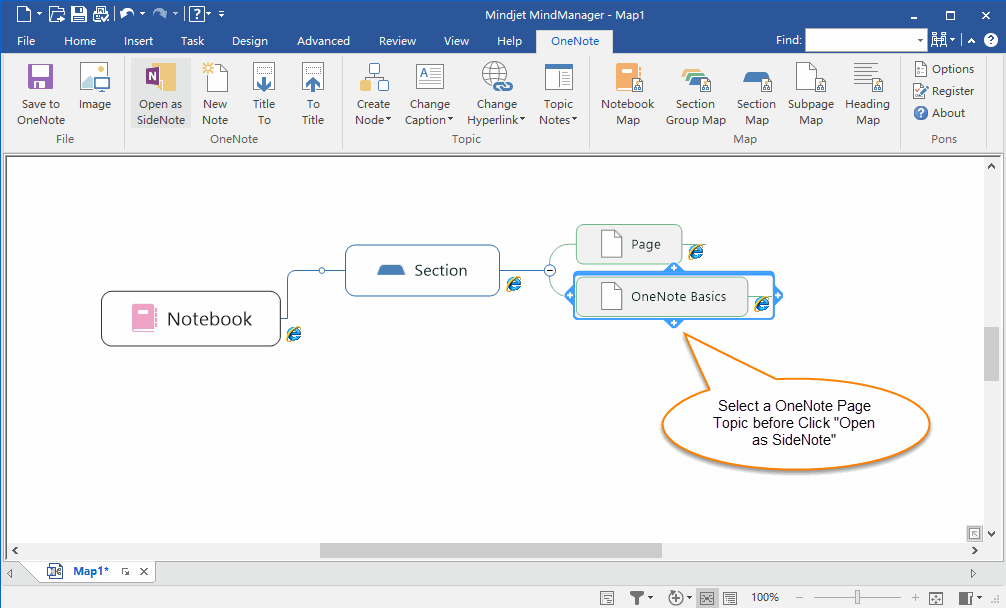Click into the Find search field

[x=860, y=40]
